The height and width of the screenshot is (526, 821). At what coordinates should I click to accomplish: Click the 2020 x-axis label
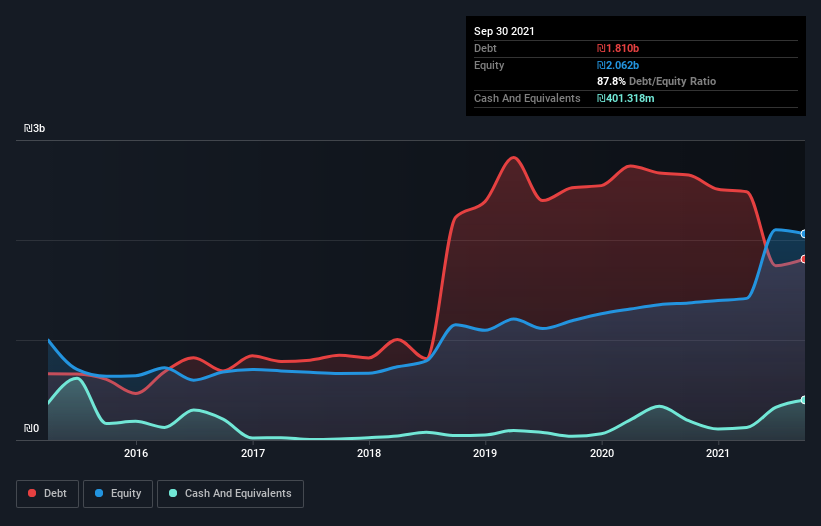[x=602, y=453]
